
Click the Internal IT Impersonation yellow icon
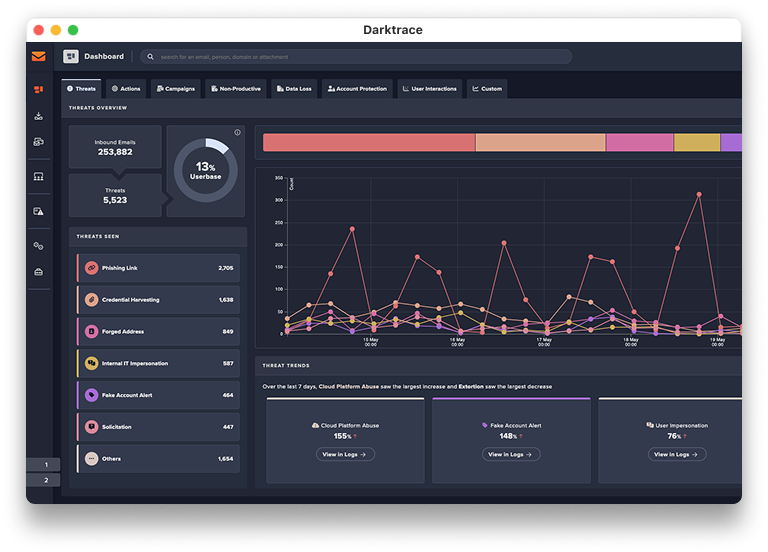[x=92, y=363]
